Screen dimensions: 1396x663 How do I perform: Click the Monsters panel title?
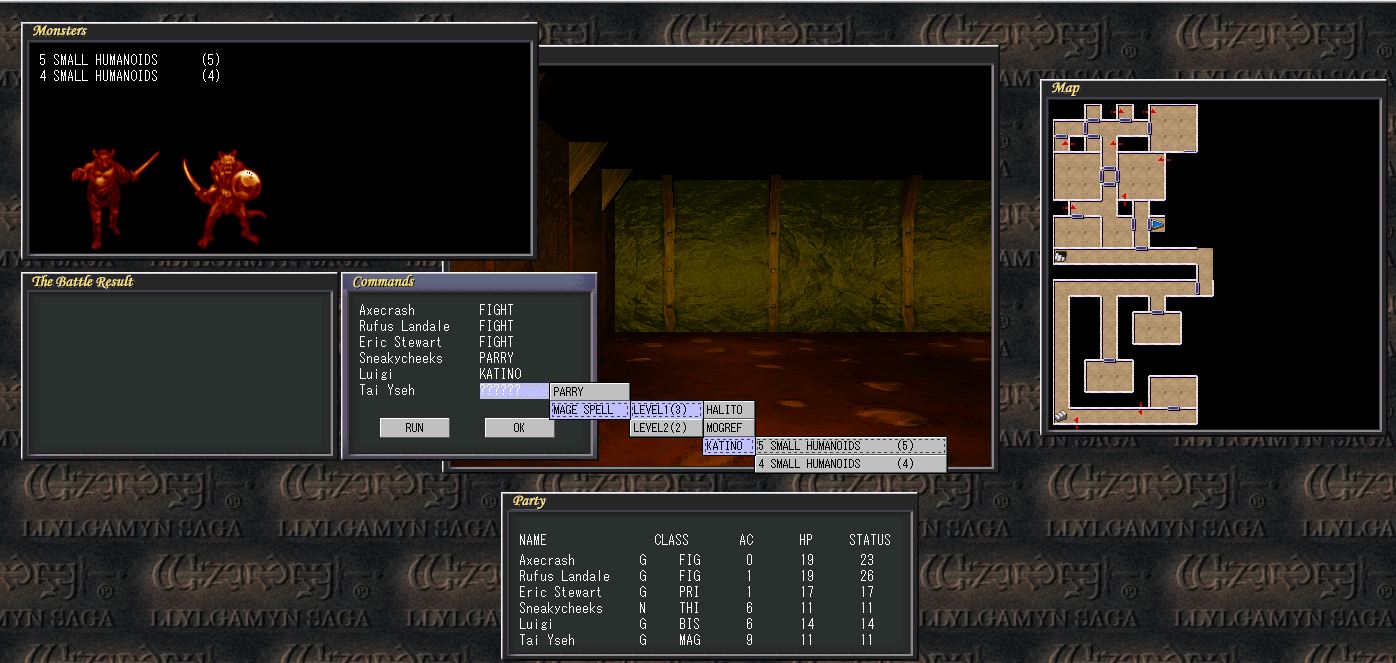(59, 31)
